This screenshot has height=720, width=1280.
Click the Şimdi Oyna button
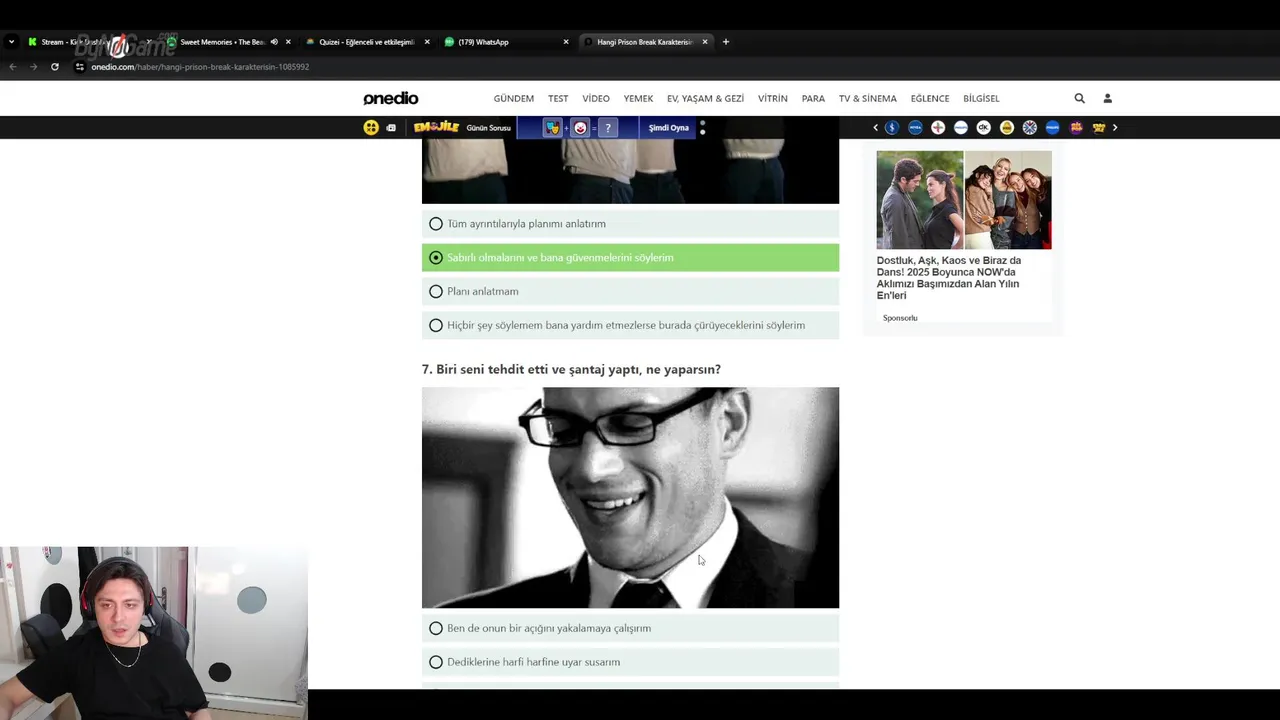point(669,128)
